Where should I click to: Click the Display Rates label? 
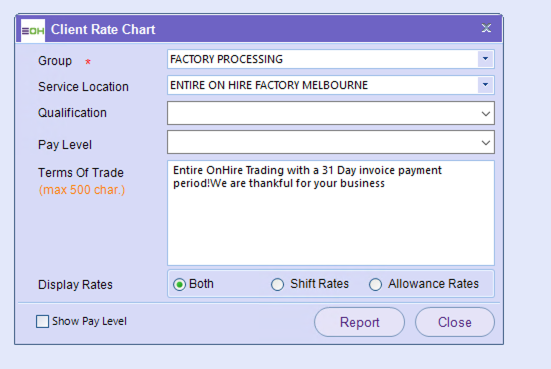tap(75, 285)
